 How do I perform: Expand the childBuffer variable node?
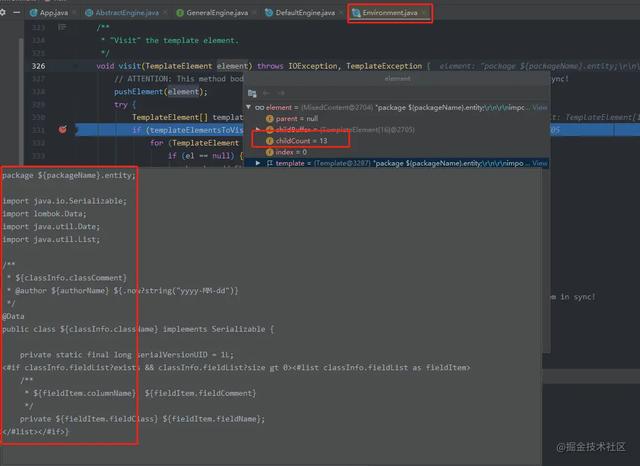click(x=258, y=130)
